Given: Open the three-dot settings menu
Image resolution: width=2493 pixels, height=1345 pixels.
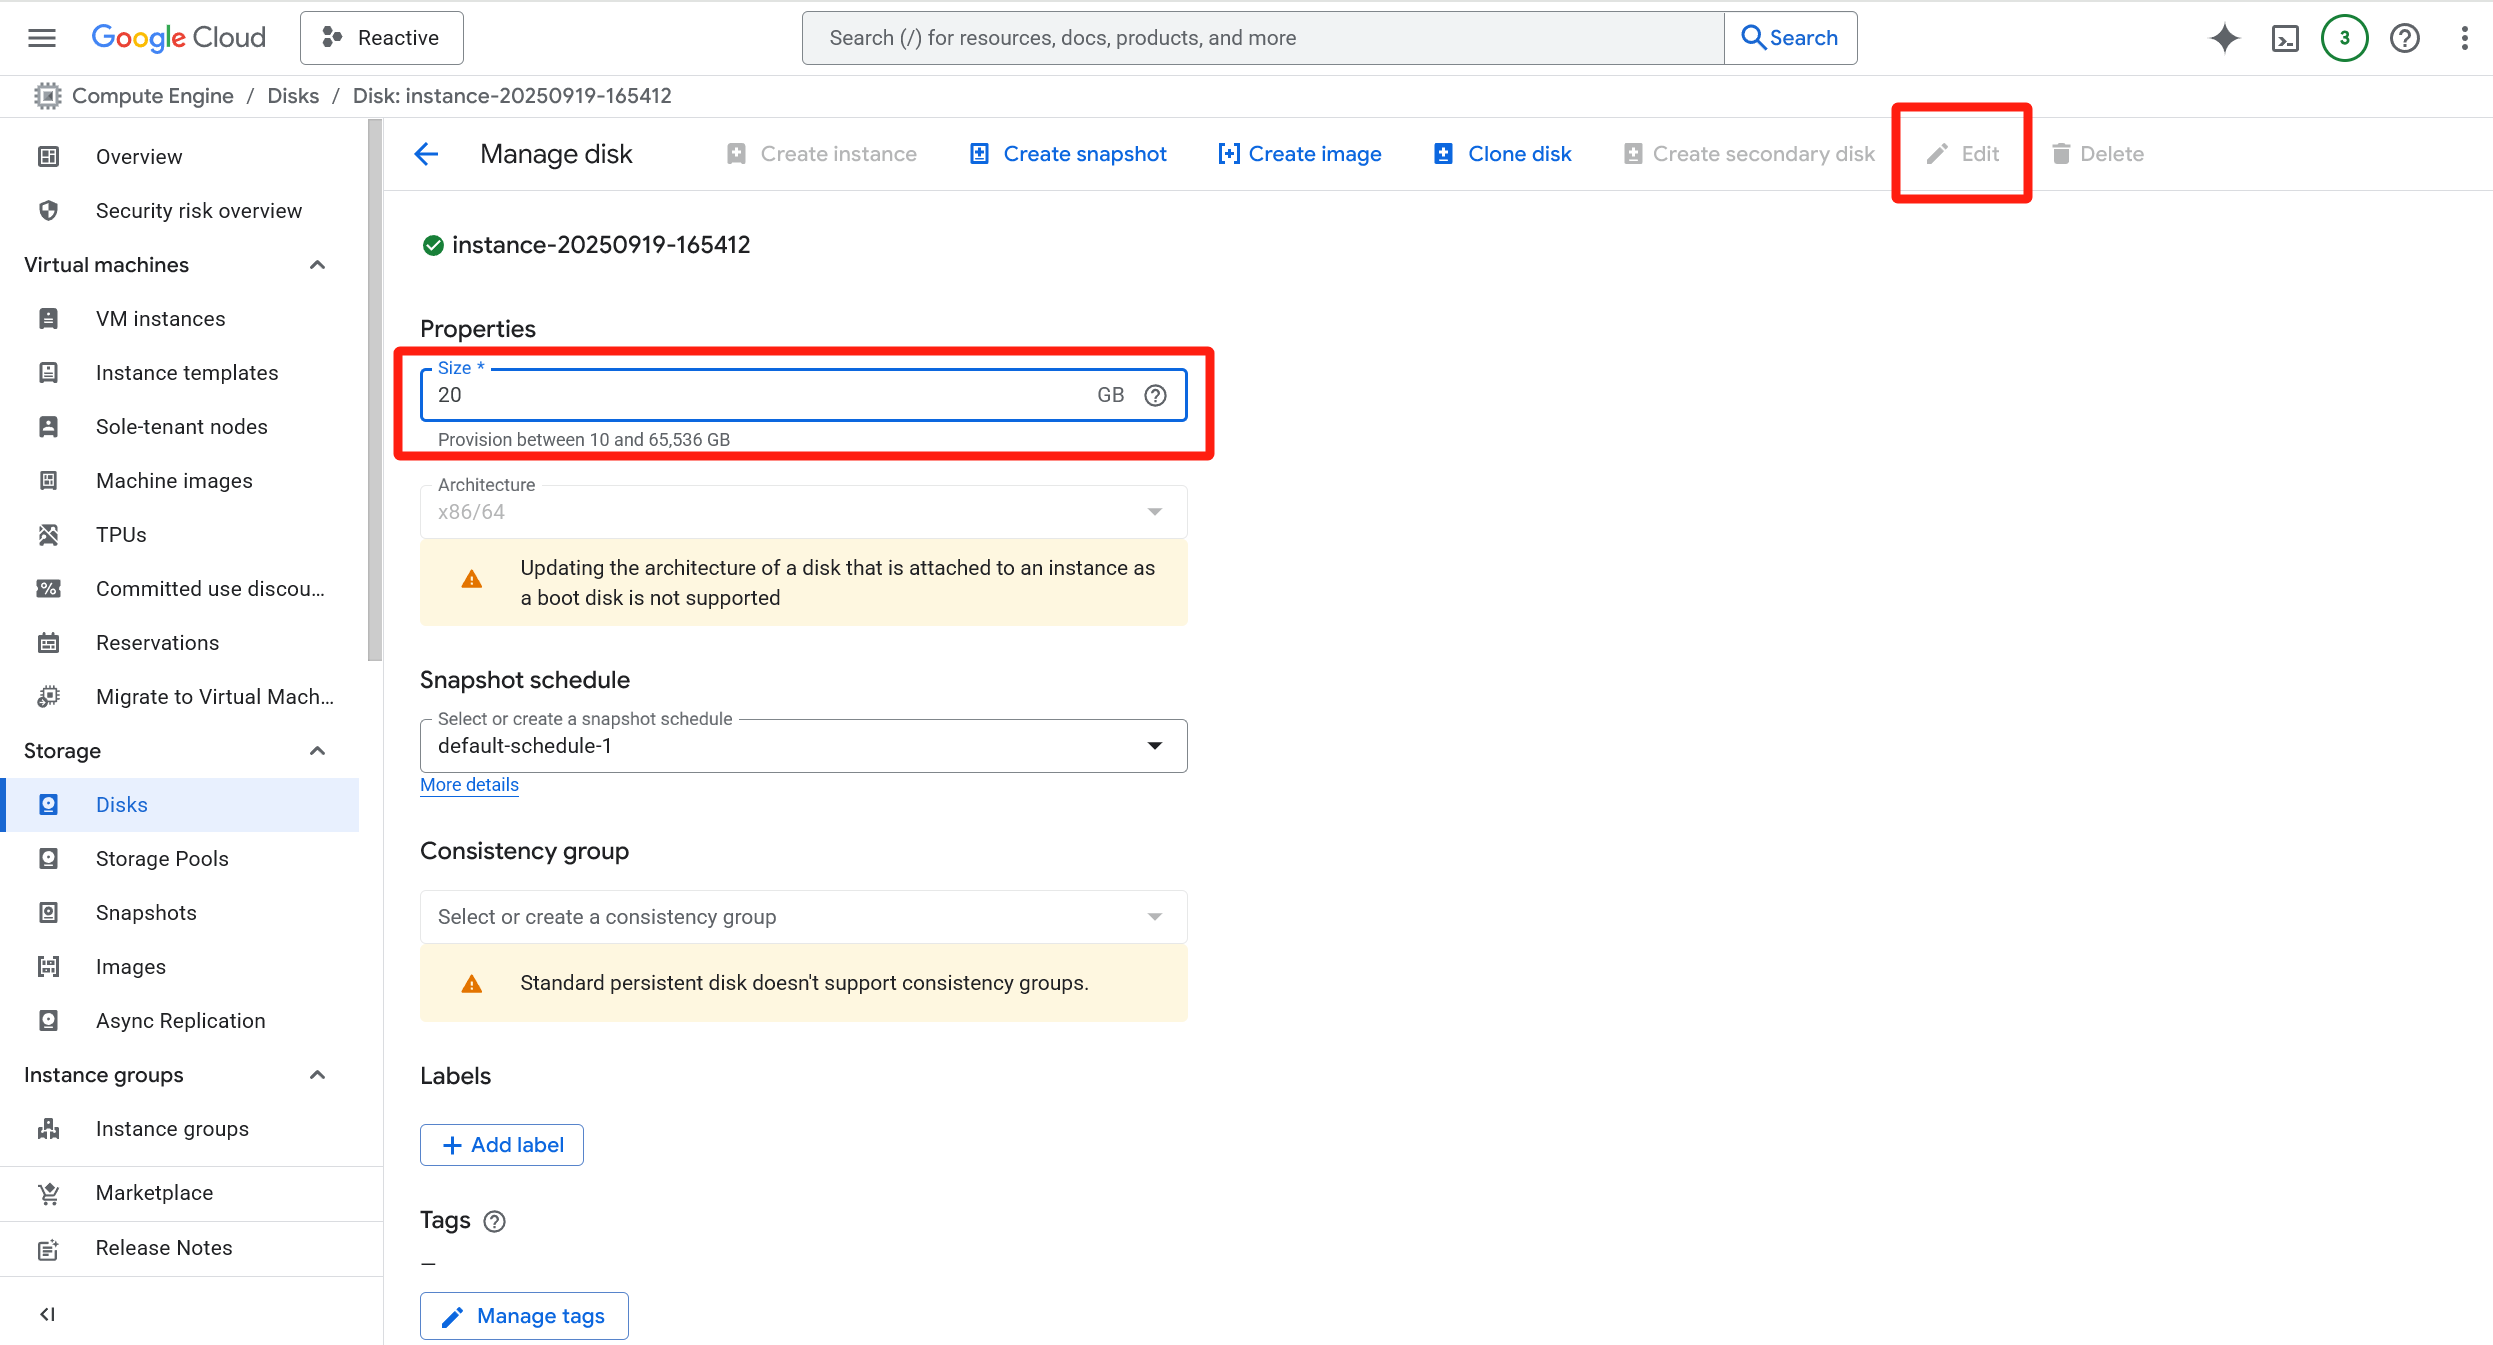Looking at the screenshot, I should click(x=2464, y=38).
